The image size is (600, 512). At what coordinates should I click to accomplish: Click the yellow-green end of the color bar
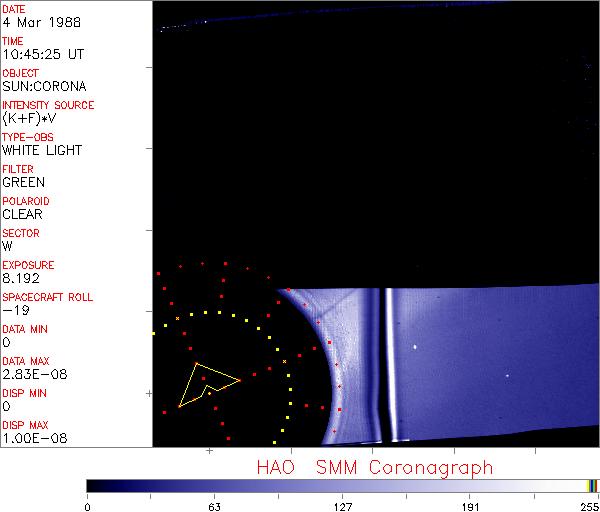pos(592,486)
